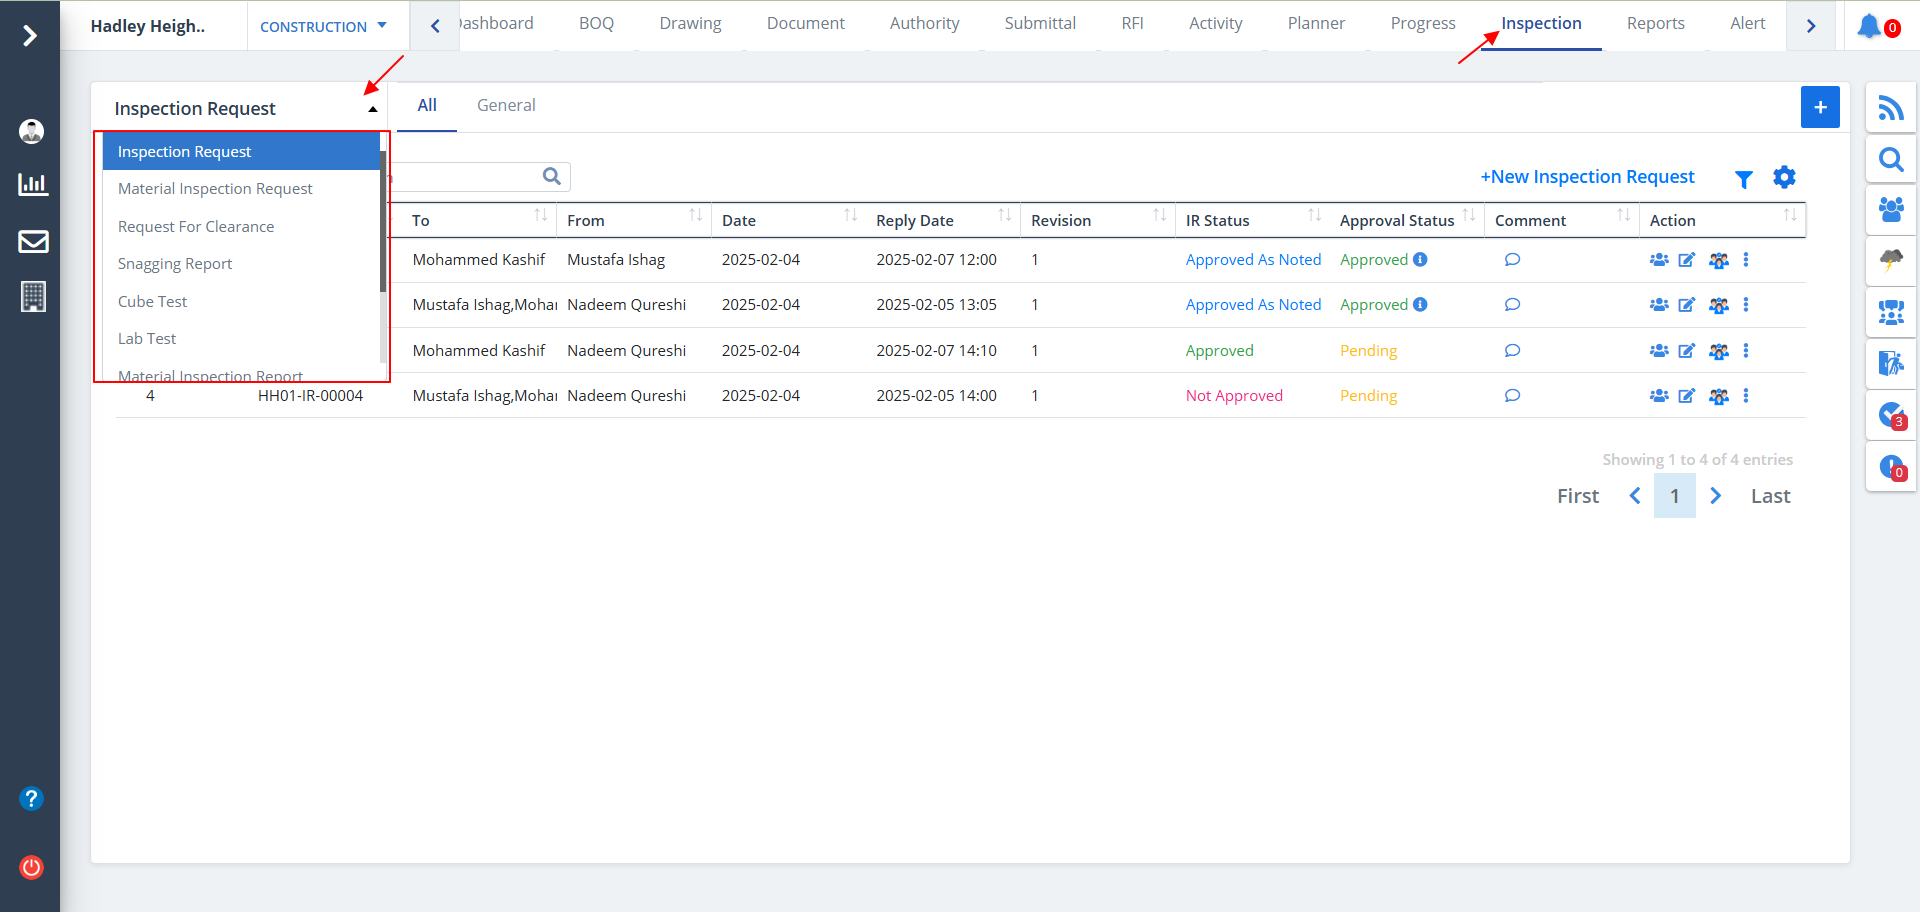Open more options dots in fourth row

(1746, 396)
